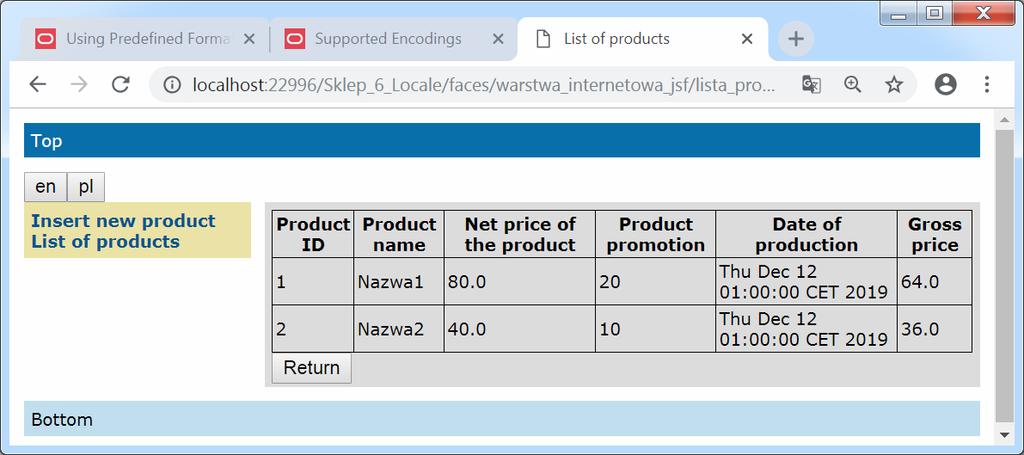1024x455 pixels.
Task: Switch to Supported Encodings tab
Action: pos(388,39)
